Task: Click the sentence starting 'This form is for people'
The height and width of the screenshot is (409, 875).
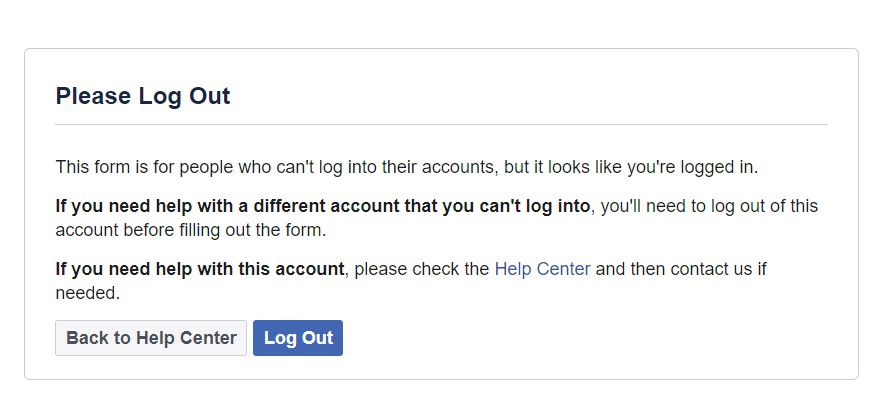Action: (x=407, y=167)
